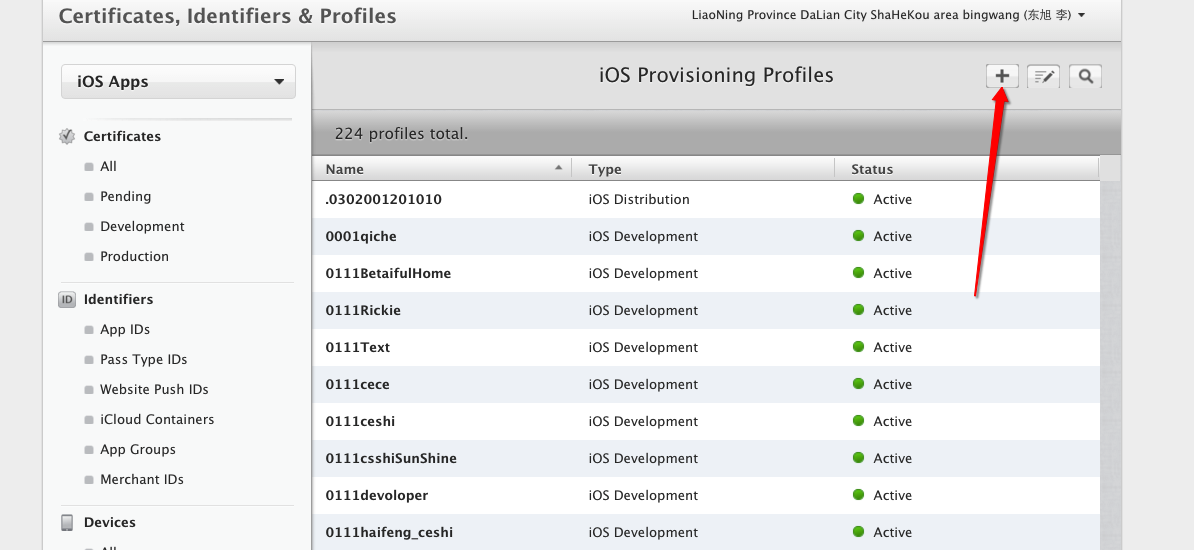Click the Devices section heading
The image size is (1194, 550).
110,523
